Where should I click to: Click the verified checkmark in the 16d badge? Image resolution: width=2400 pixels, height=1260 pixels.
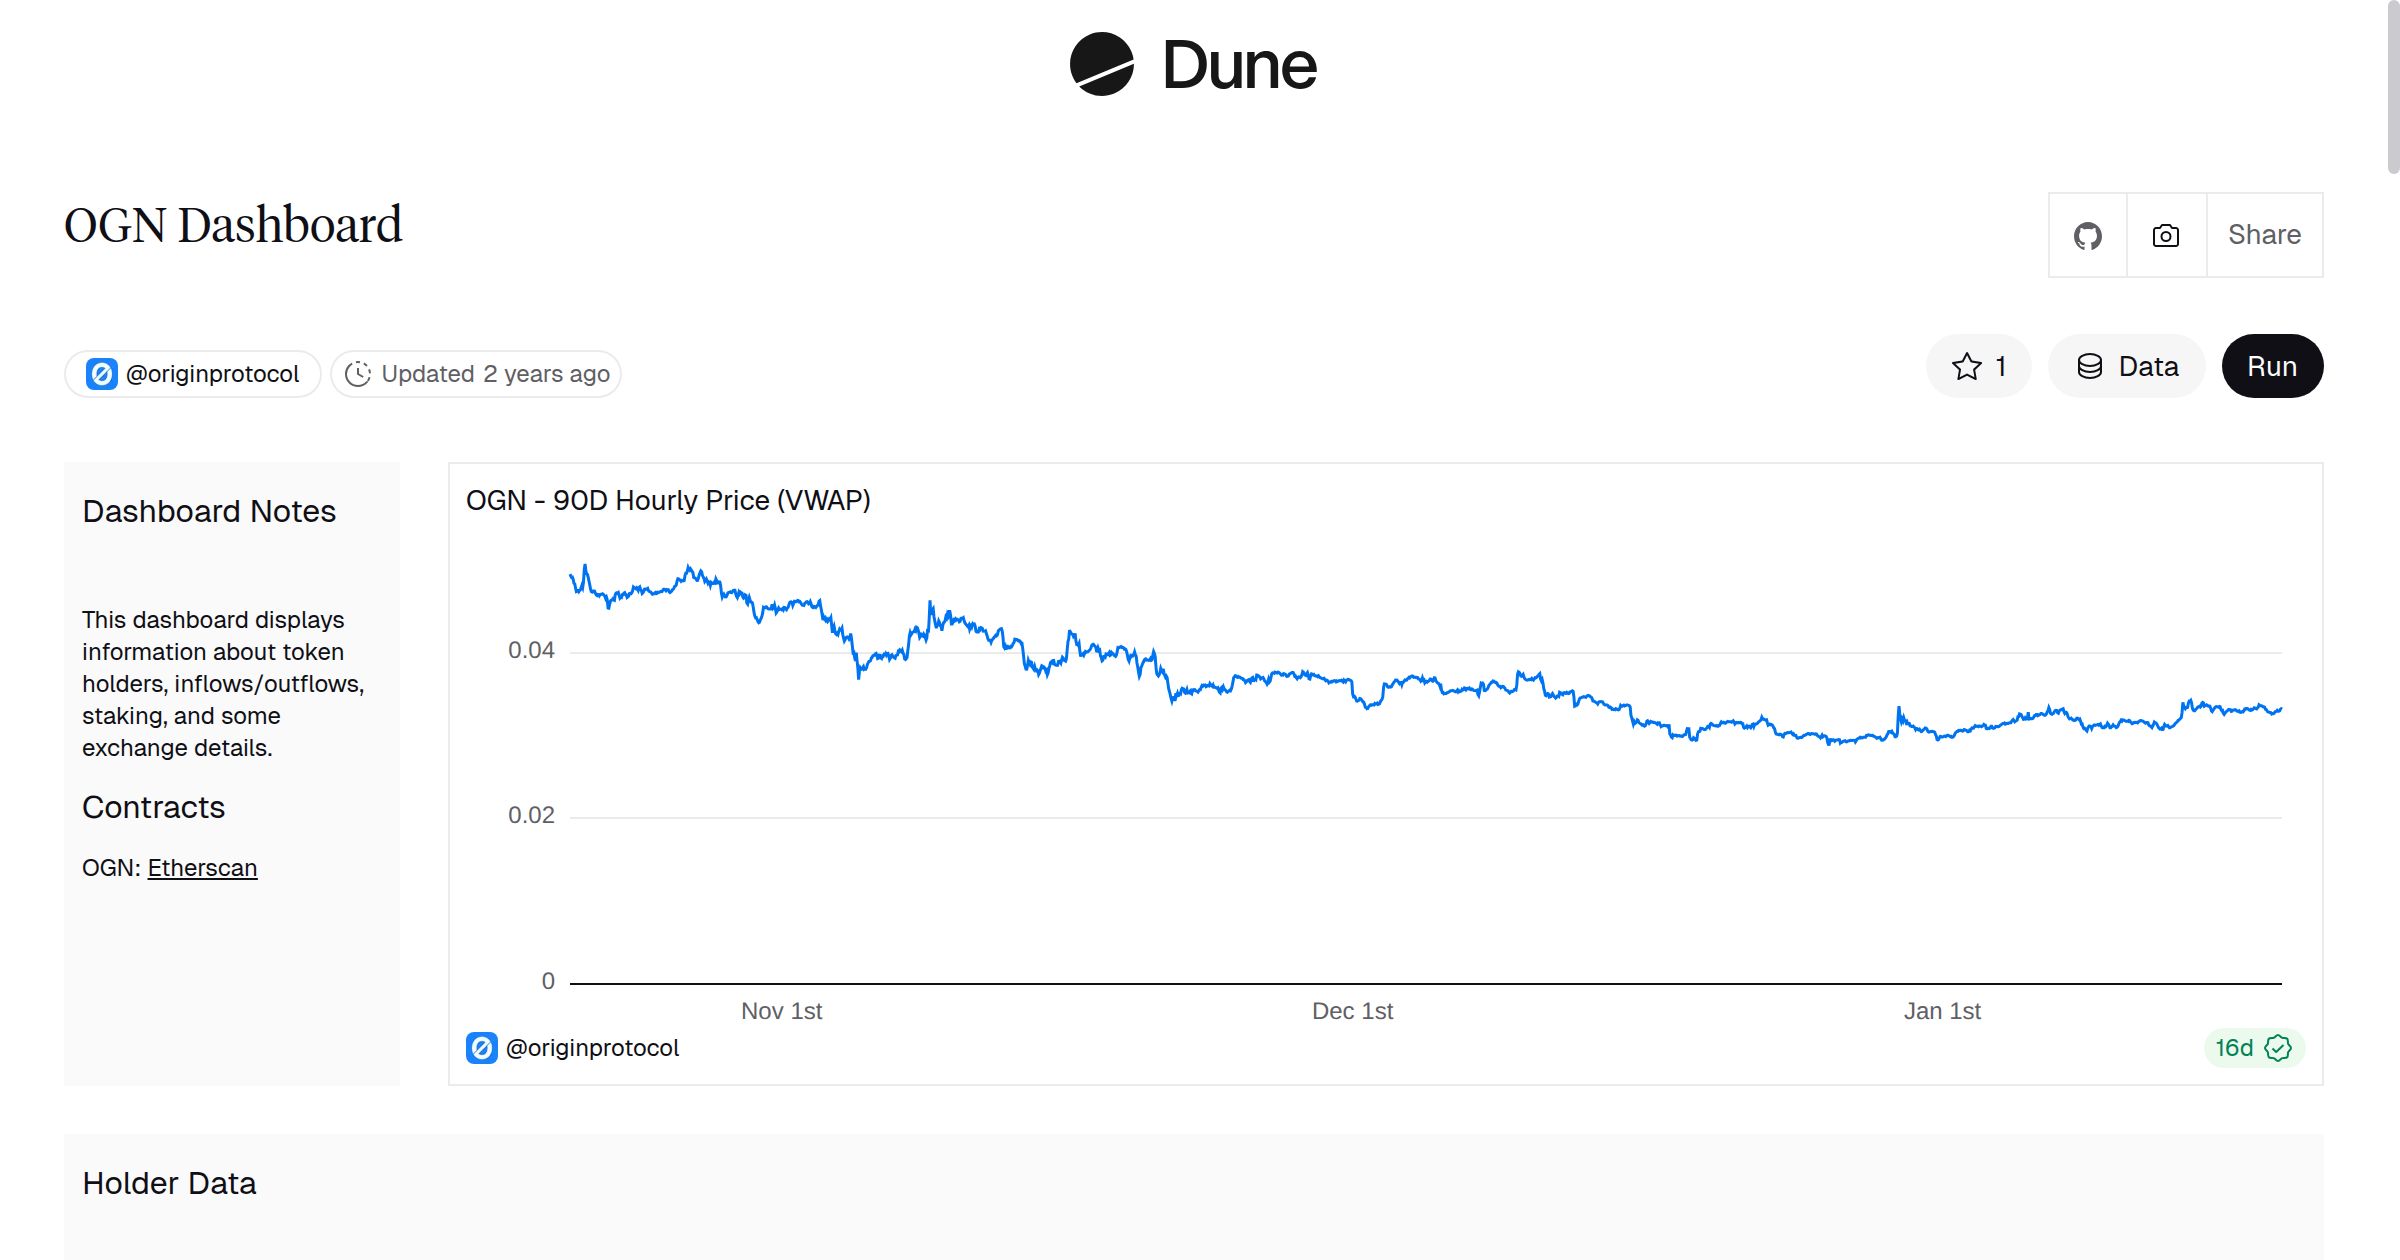tap(2278, 1048)
